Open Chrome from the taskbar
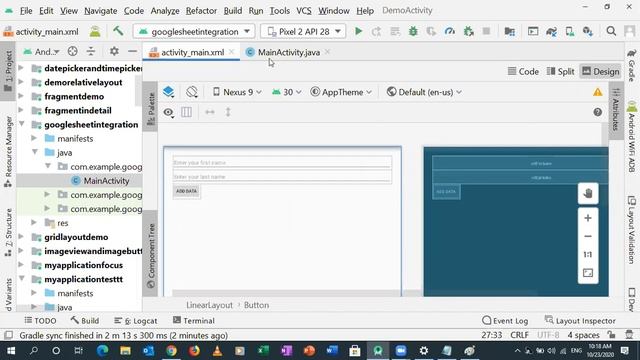This screenshot has width=640, height=360. (171, 351)
